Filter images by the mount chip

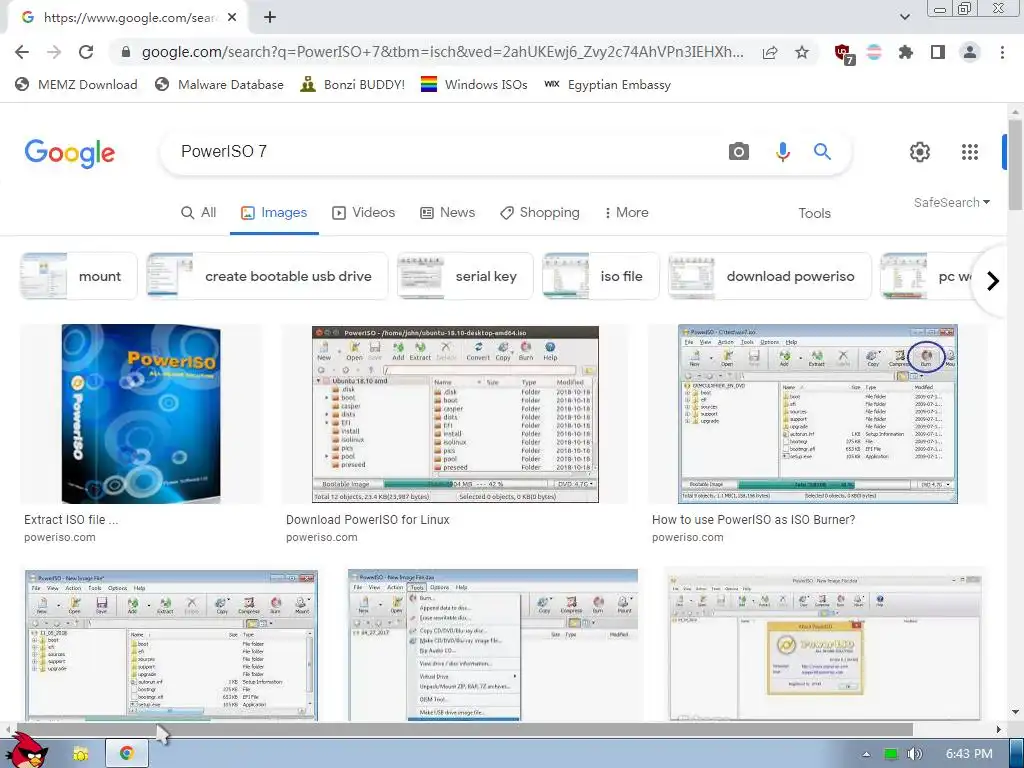click(x=78, y=276)
